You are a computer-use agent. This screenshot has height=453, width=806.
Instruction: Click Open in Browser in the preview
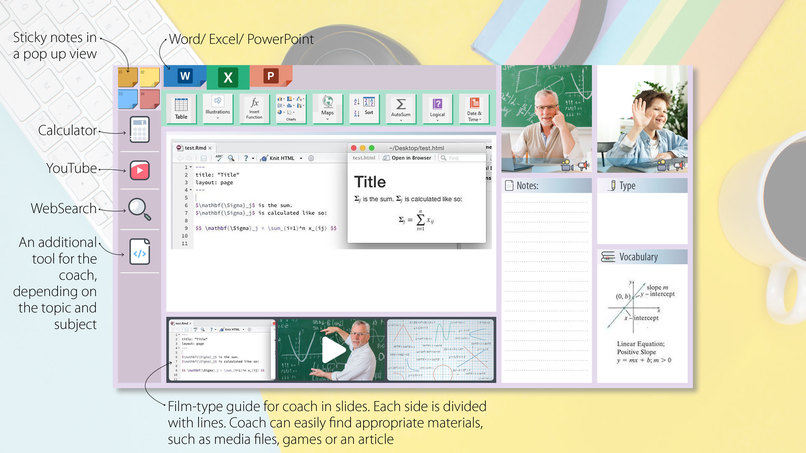tap(407, 158)
